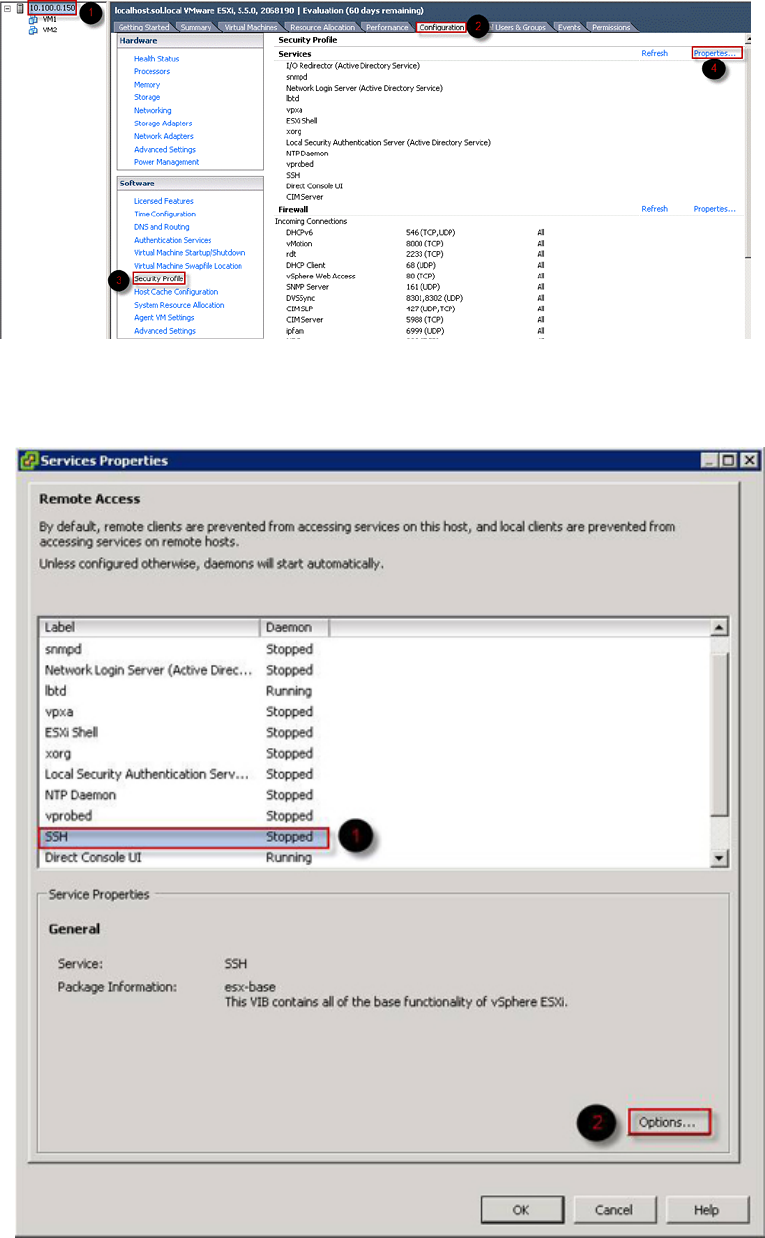Open Virtual Machine Startup/Shutdown settings
The height and width of the screenshot is (1238, 765).
click(190, 253)
